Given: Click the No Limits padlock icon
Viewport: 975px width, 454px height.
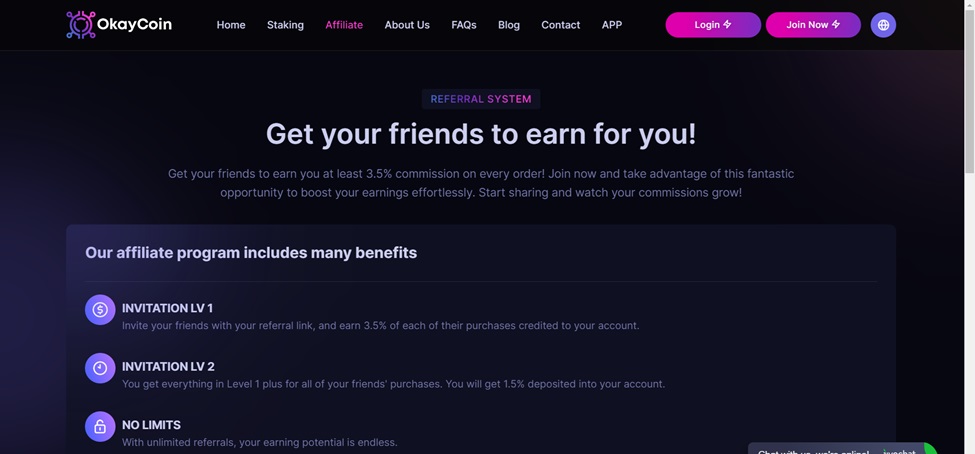Looking at the screenshot, I should point(100,427).
